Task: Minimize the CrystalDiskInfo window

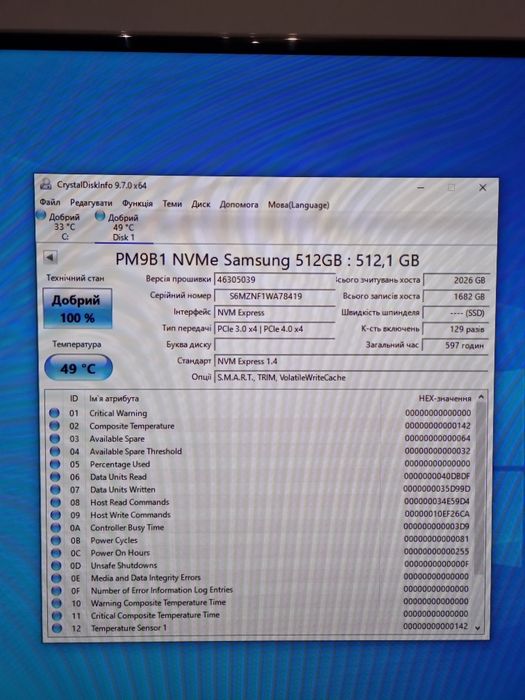Action: (421, 188)
